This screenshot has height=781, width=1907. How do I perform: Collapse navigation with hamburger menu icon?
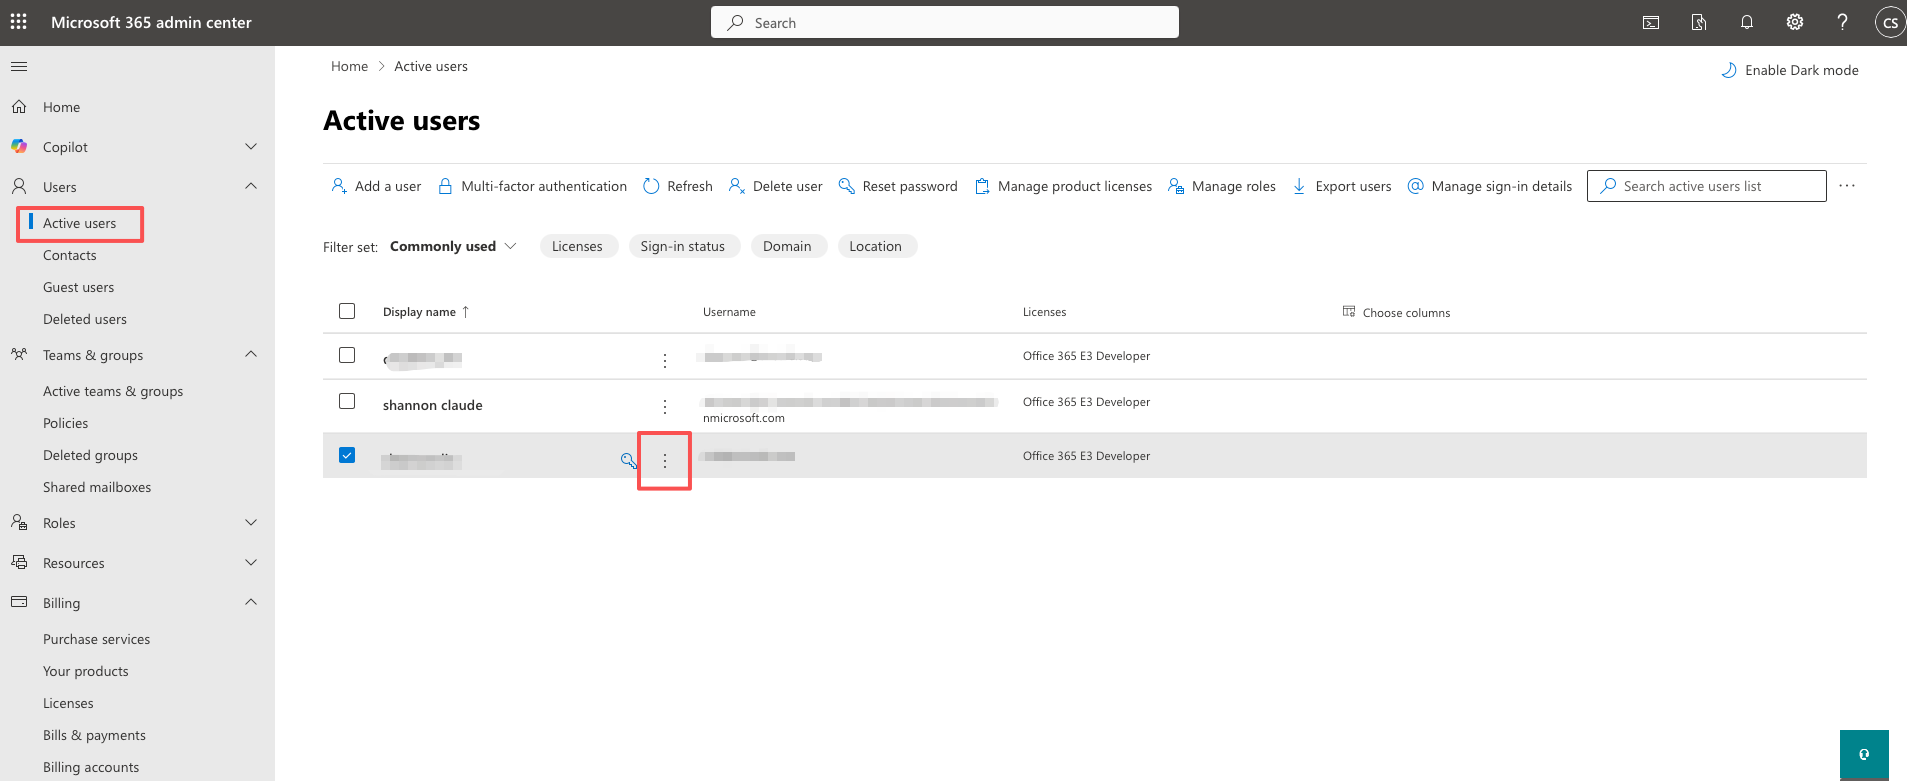pos(19,67)
